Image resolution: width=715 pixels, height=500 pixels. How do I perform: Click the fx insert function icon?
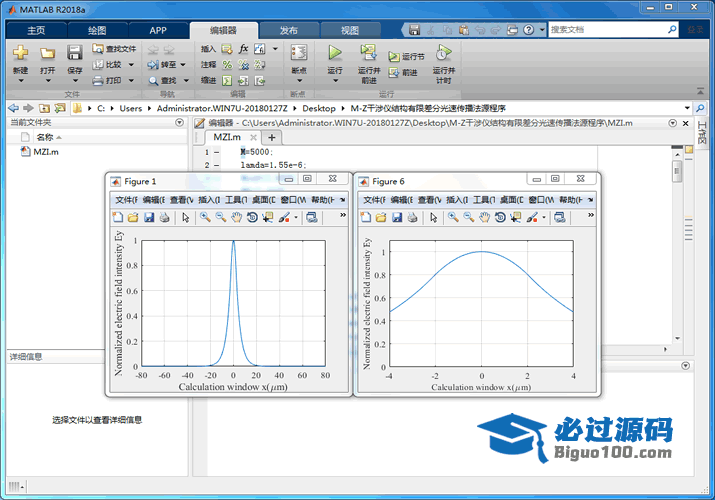(x=244, y=49)
